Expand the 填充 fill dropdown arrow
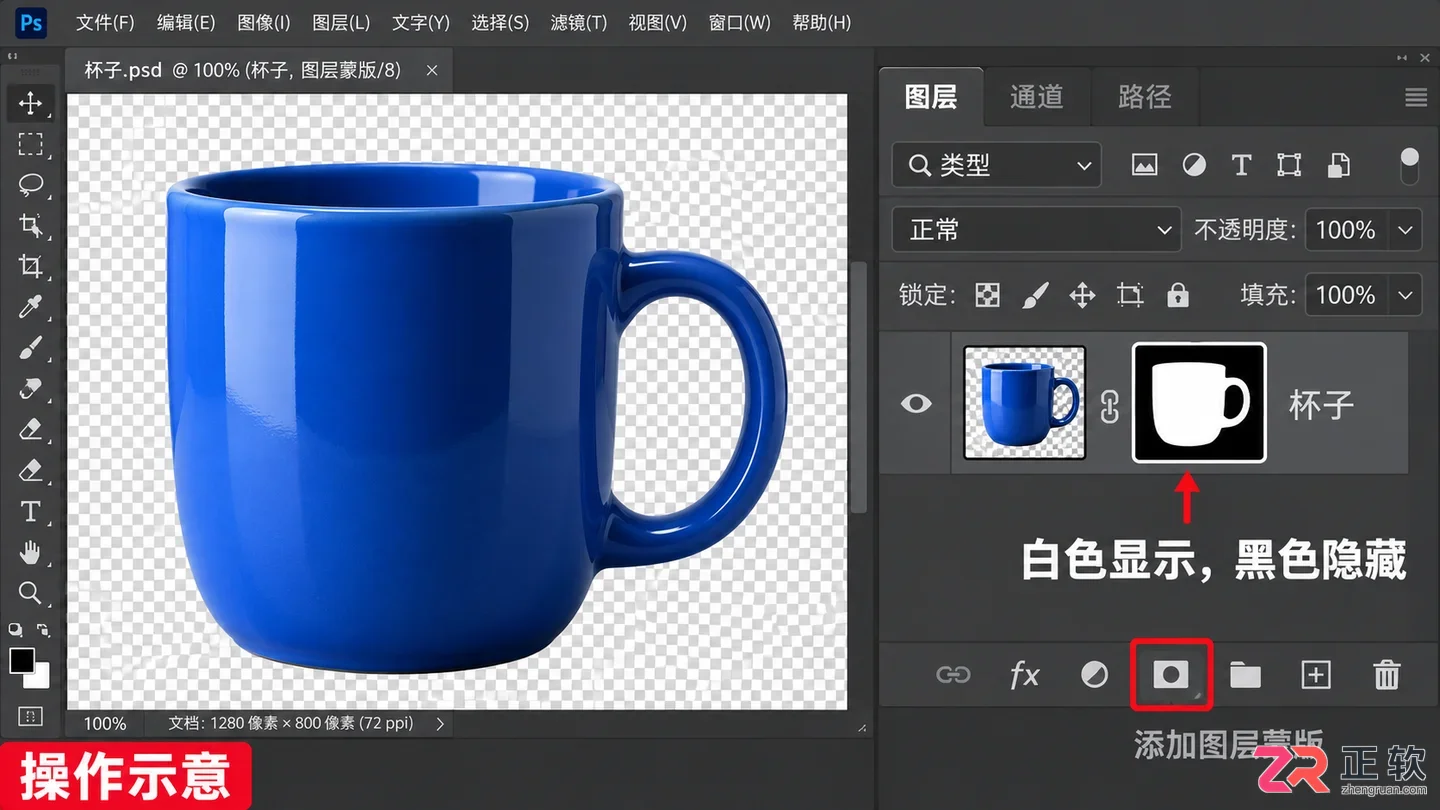Screen dimensions: 1440x810 pos(1405,295)
